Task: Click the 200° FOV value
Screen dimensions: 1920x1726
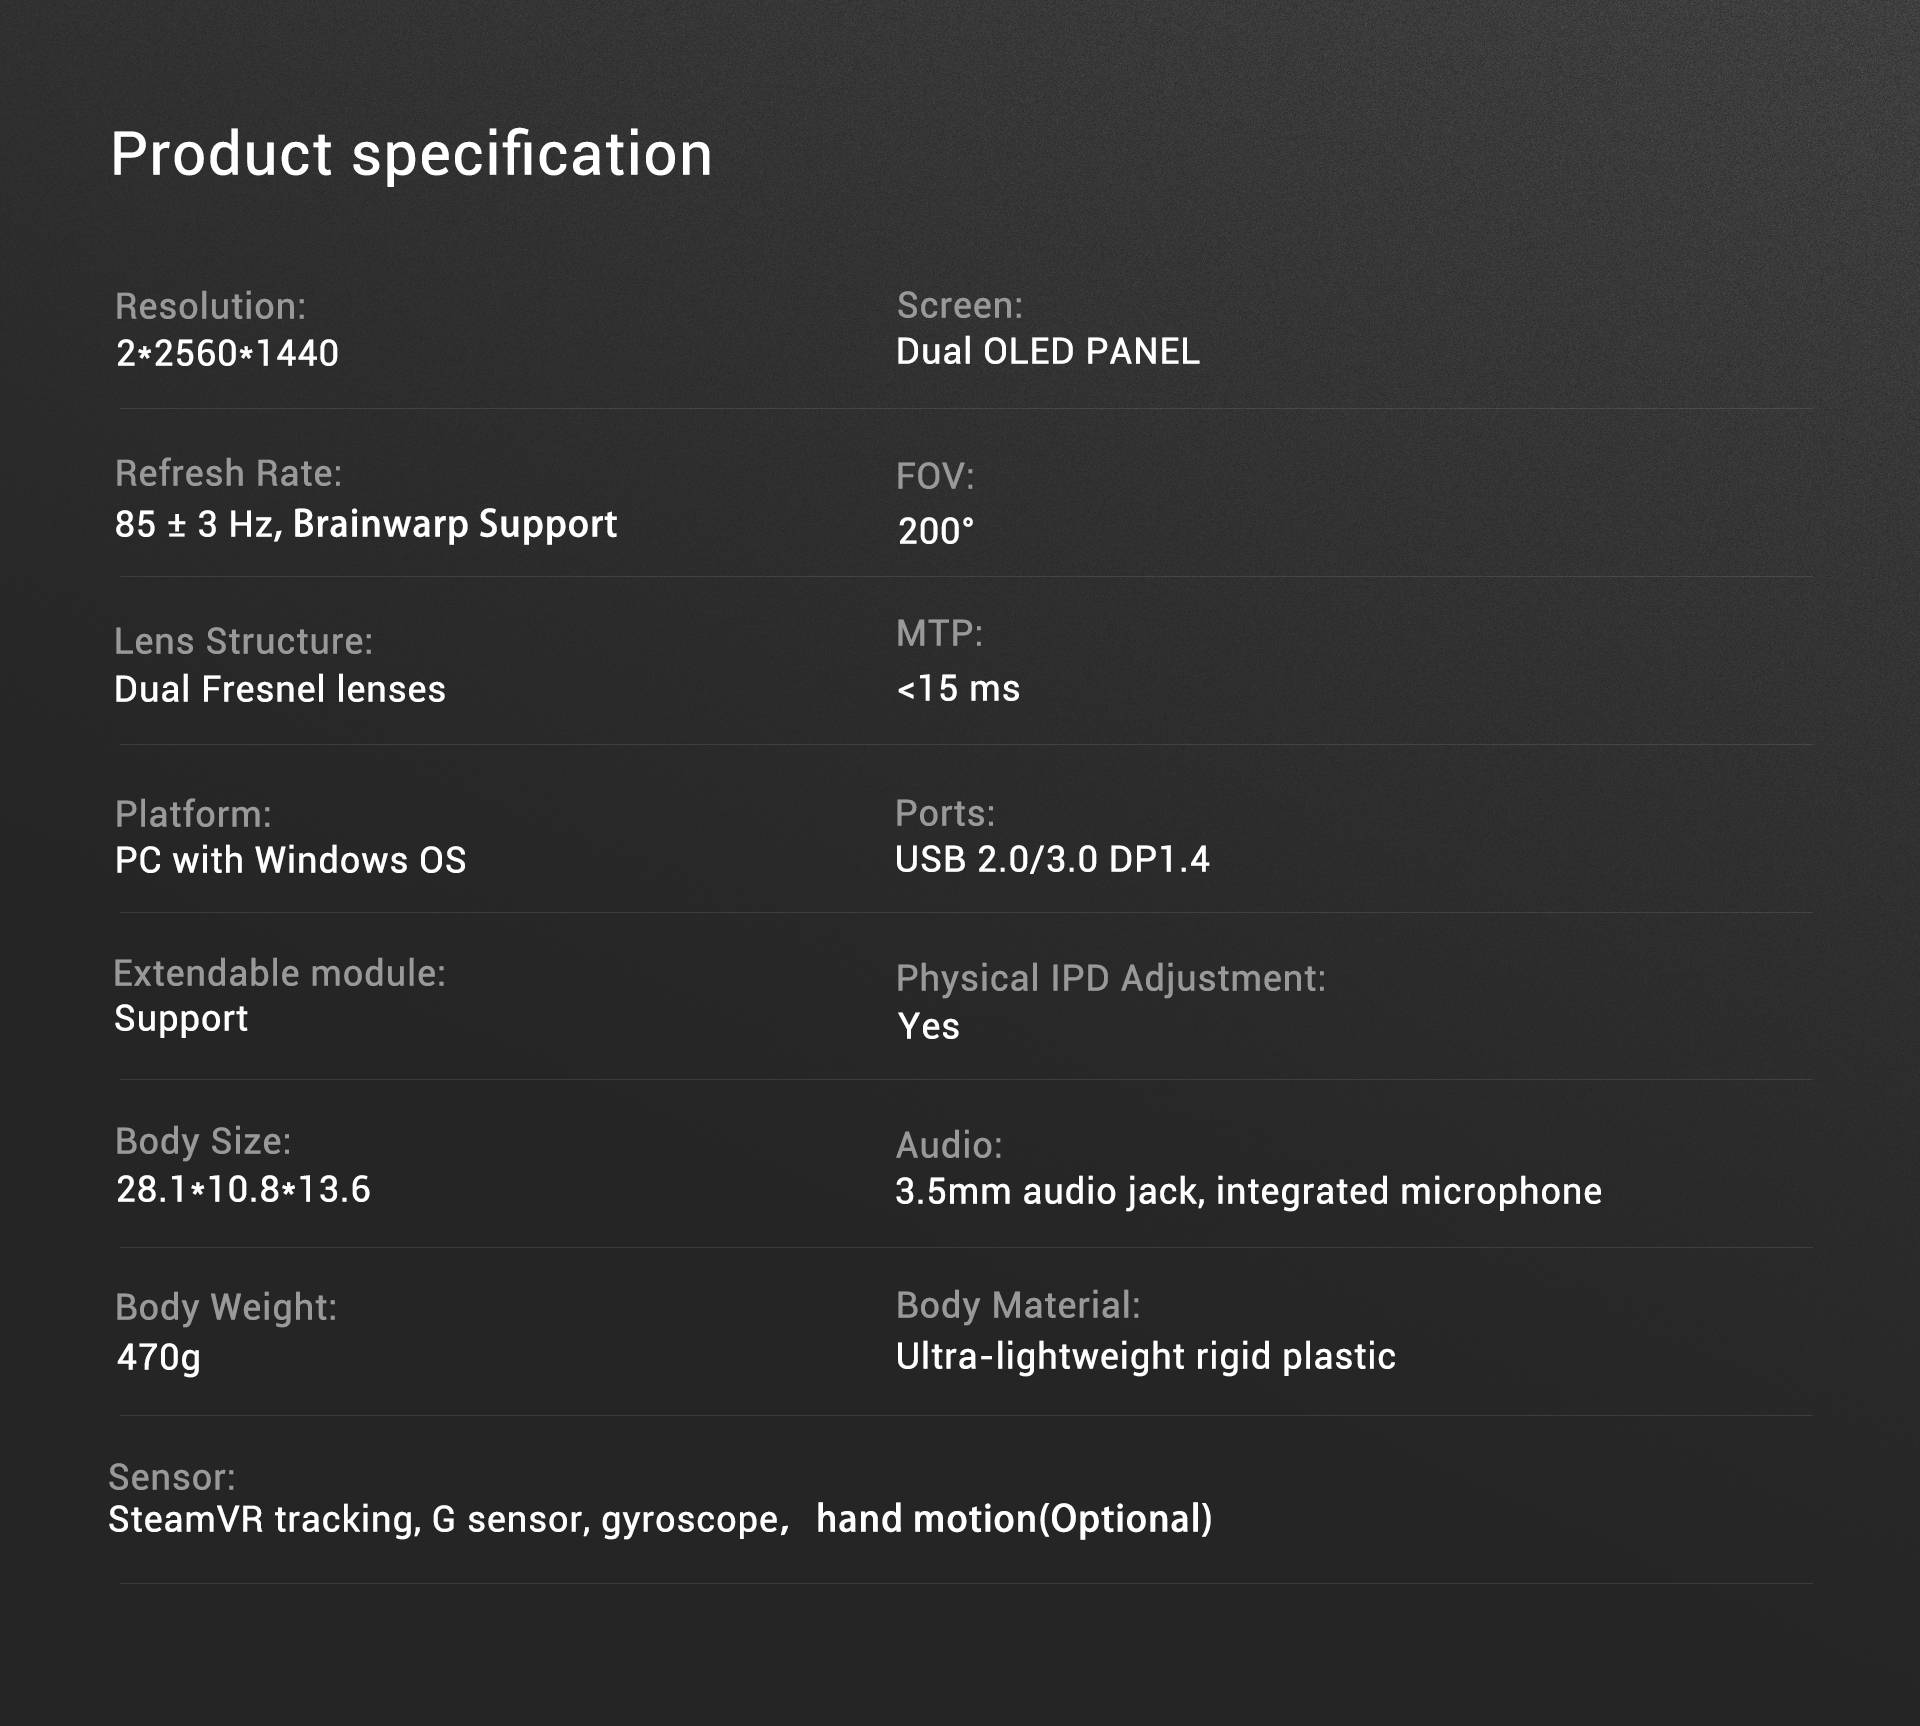Action: pyautogui.click(x=935, y=531)
